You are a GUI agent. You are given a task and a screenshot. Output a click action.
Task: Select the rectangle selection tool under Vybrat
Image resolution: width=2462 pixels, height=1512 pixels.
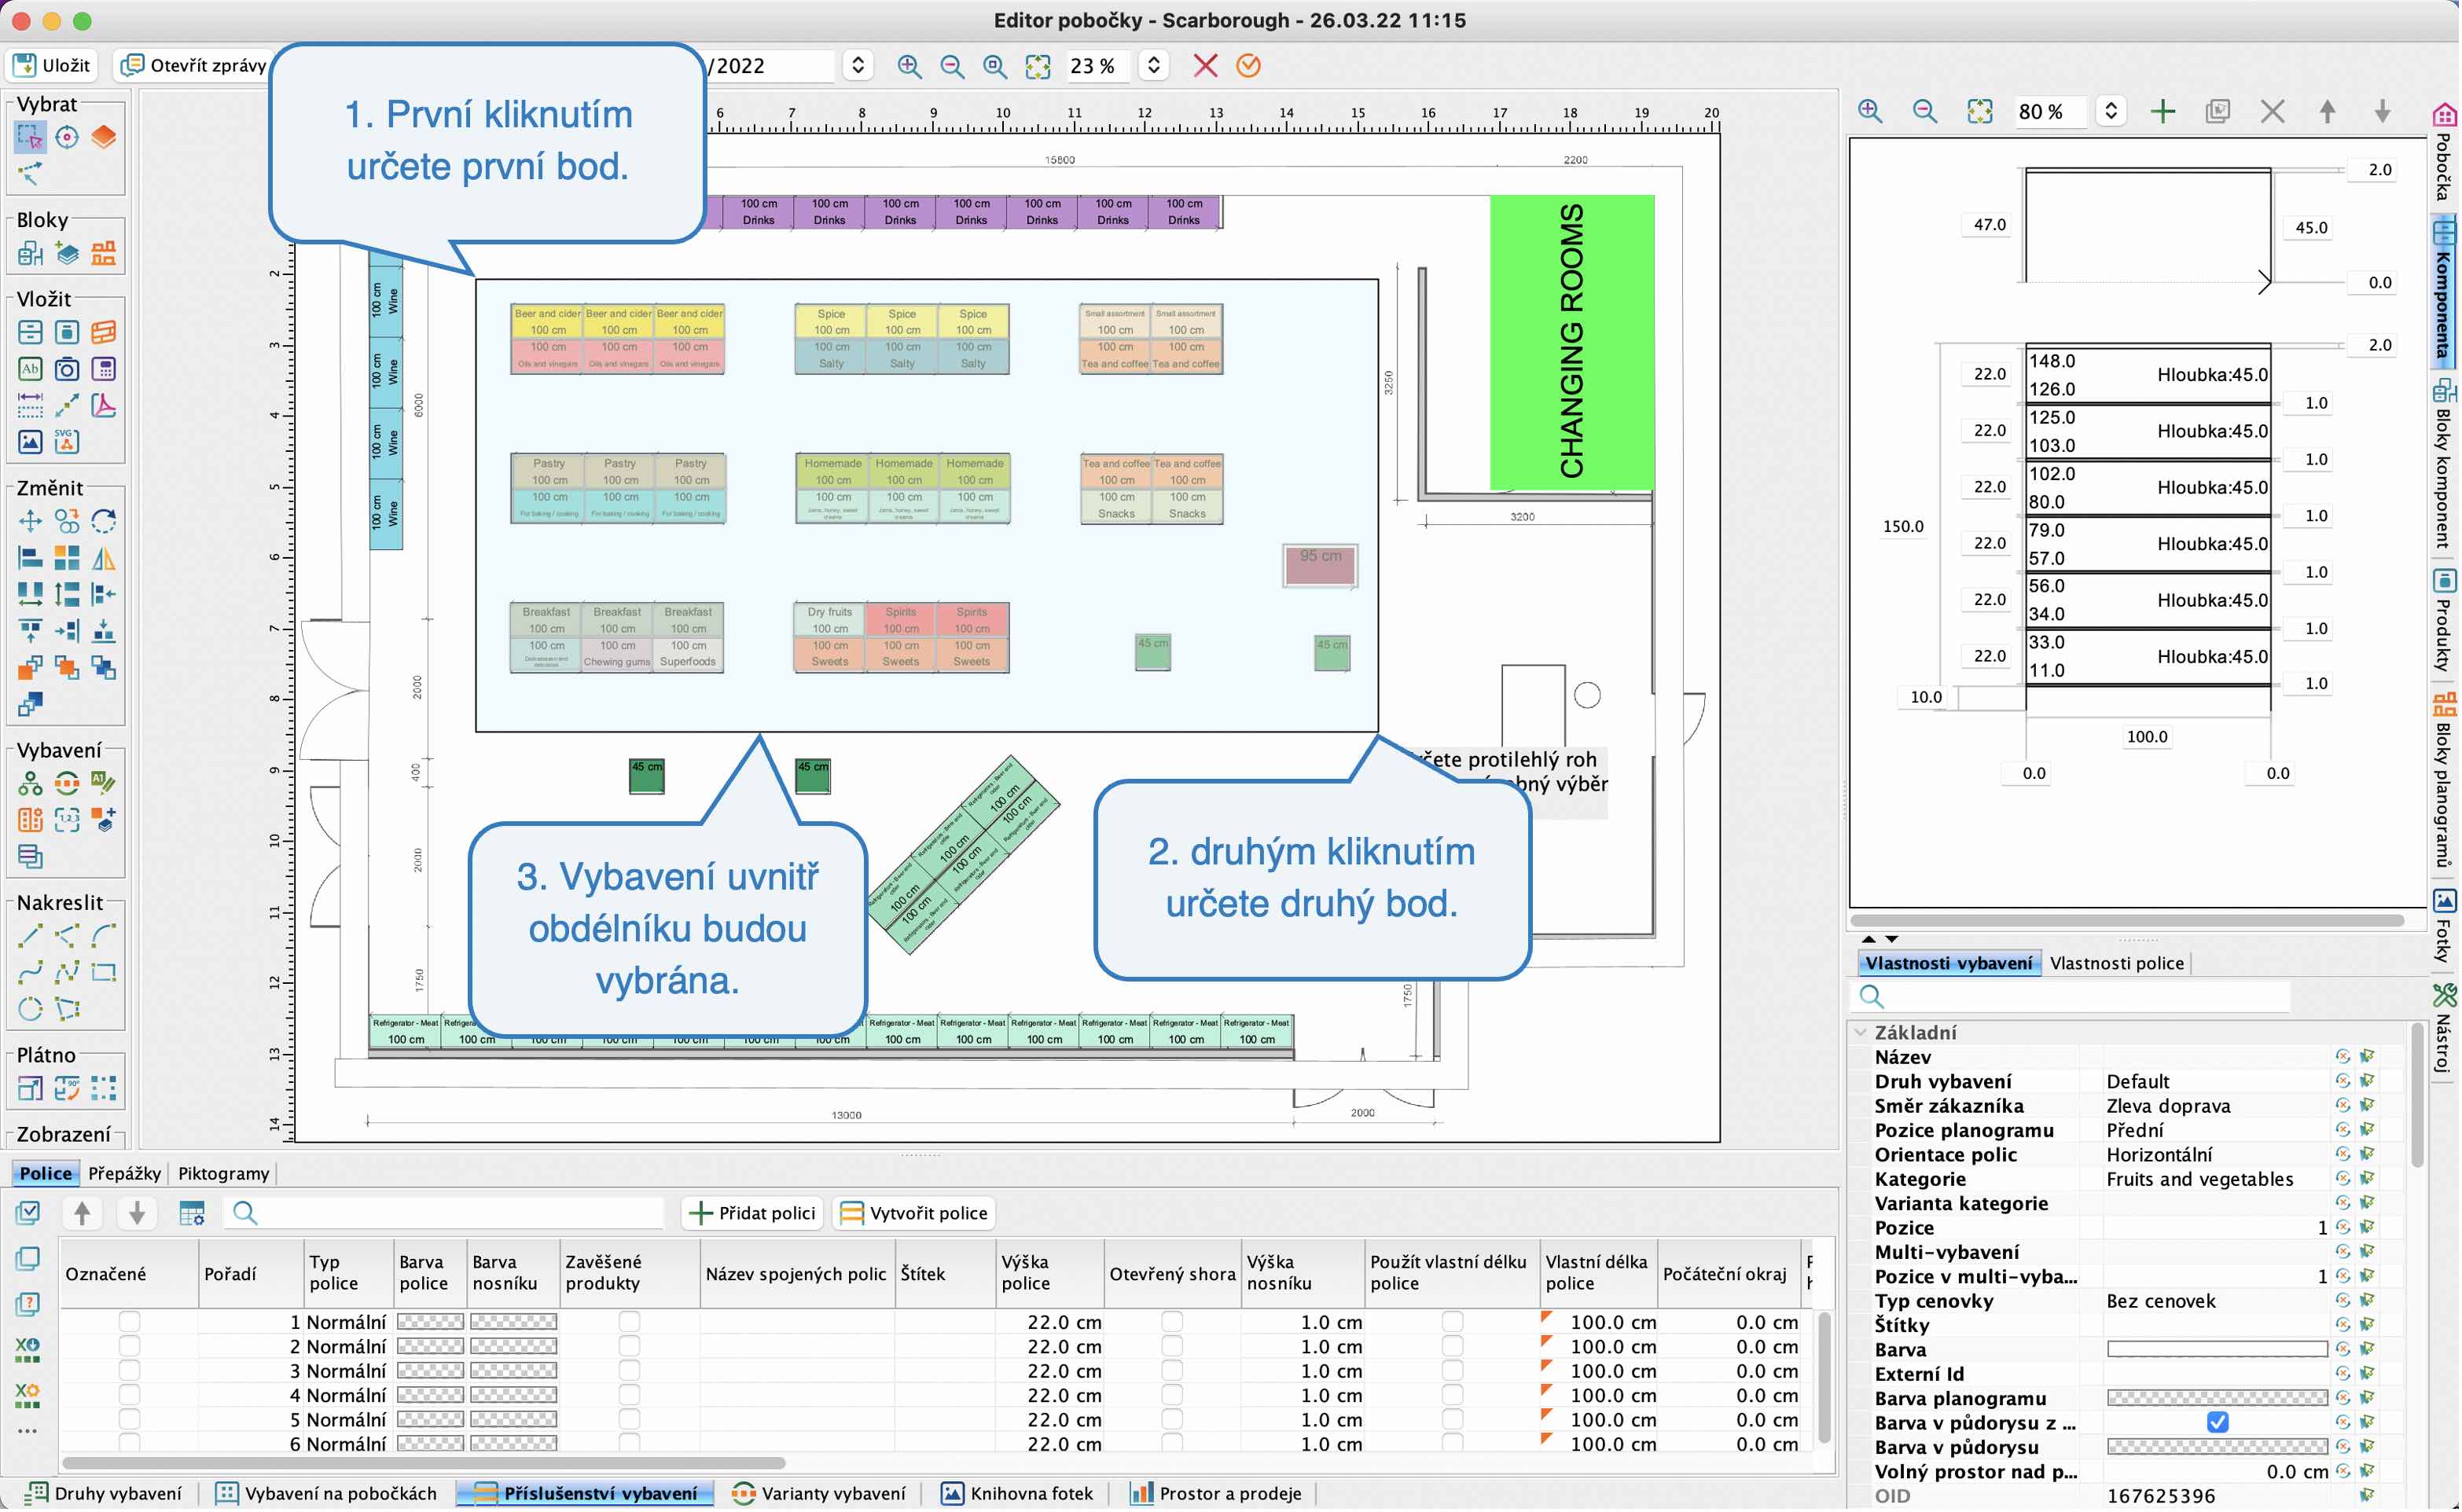(x=30, y=137)
